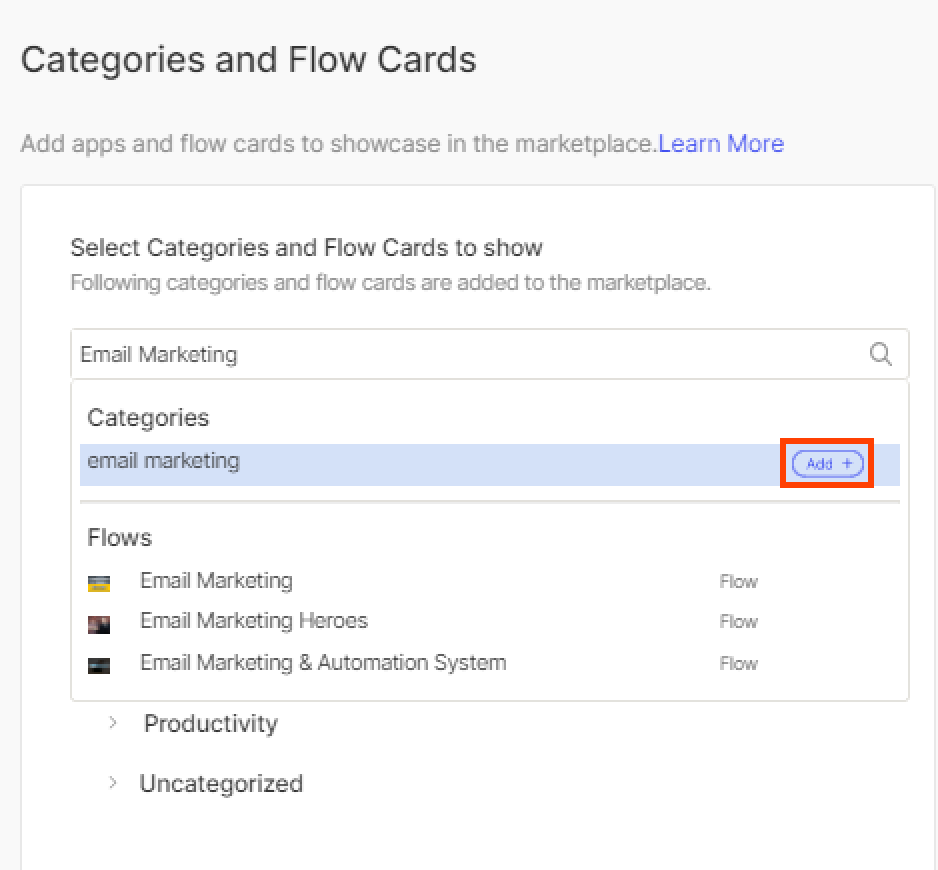Click the Flow tag beside Email Marketing Heroes
Screen dimensions: 938x870
pyautogui.click(x=739, y=622)
